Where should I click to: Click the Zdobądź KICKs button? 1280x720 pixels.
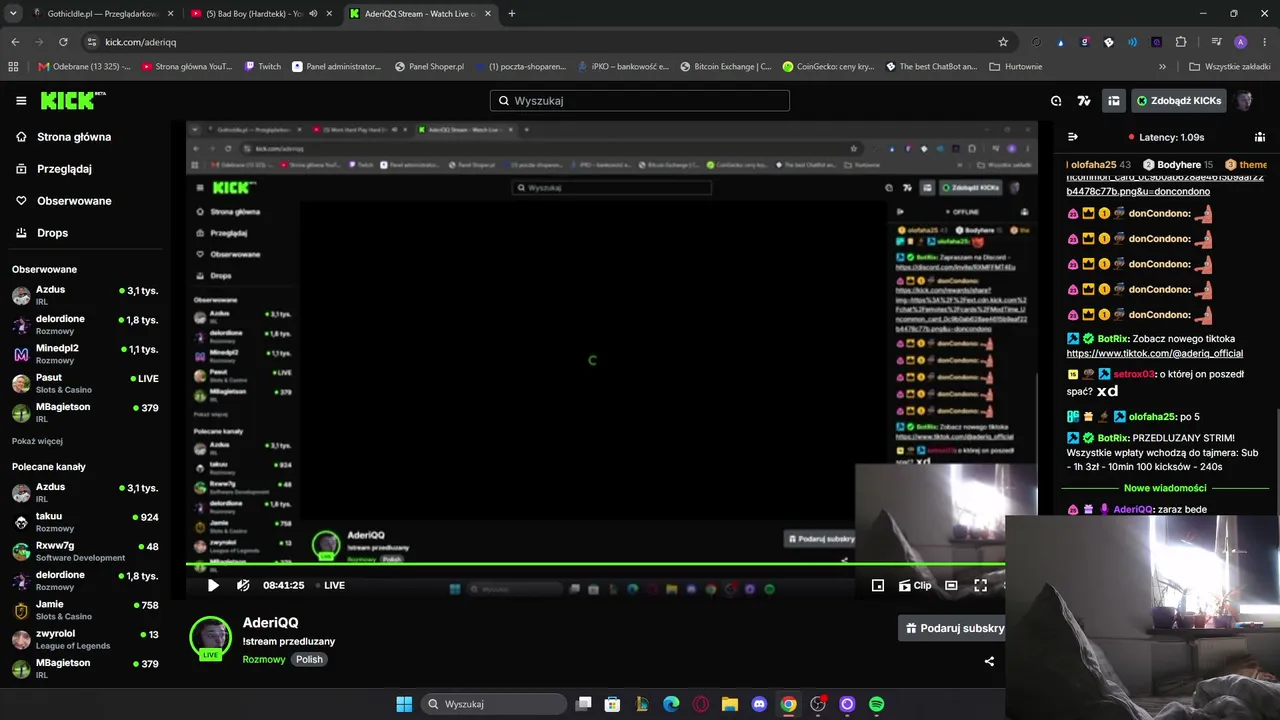click(1179, 101)
